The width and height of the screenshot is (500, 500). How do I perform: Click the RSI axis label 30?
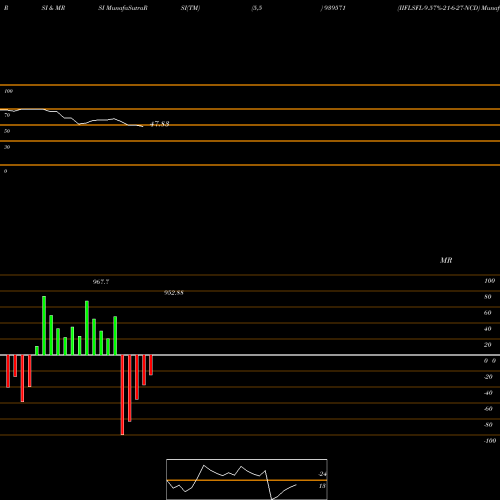[7, 147]
